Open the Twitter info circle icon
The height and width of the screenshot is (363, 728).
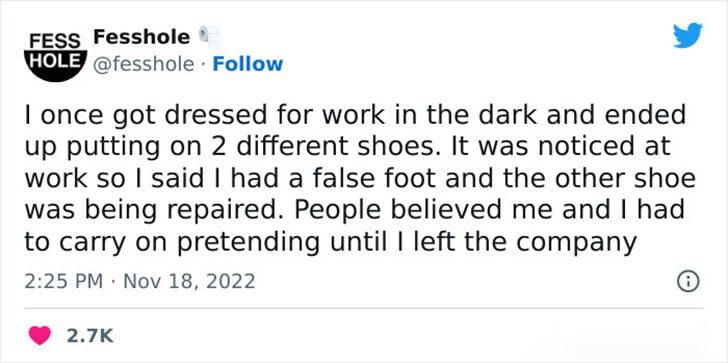[x=689, y=282]
